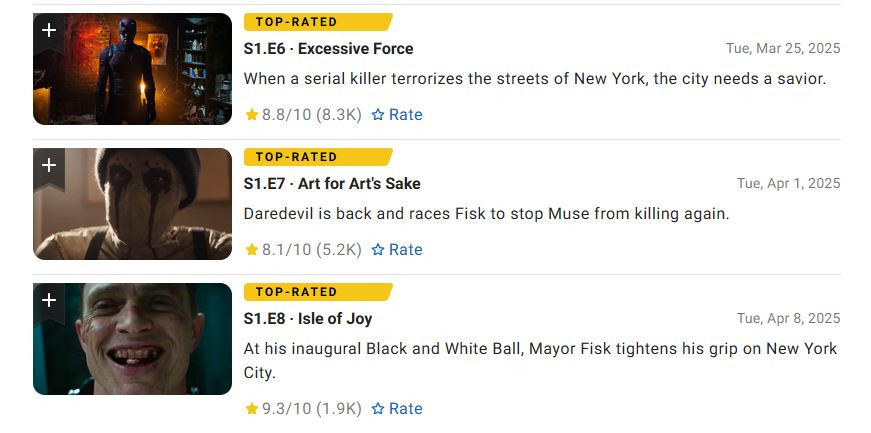Add Excessive Force to watchlist with plus ribbon
The width and height of the screenshot is (871, 433).
pyautogui.click(x=49, y=33)
